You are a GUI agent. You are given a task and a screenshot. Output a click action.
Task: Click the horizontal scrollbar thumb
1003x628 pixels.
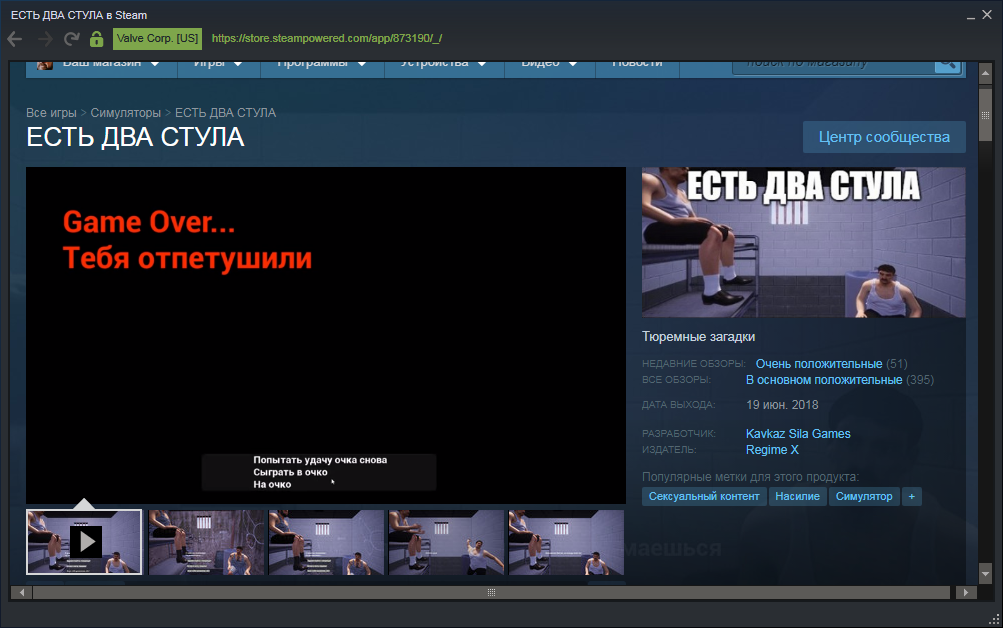(x=491, y=593)
